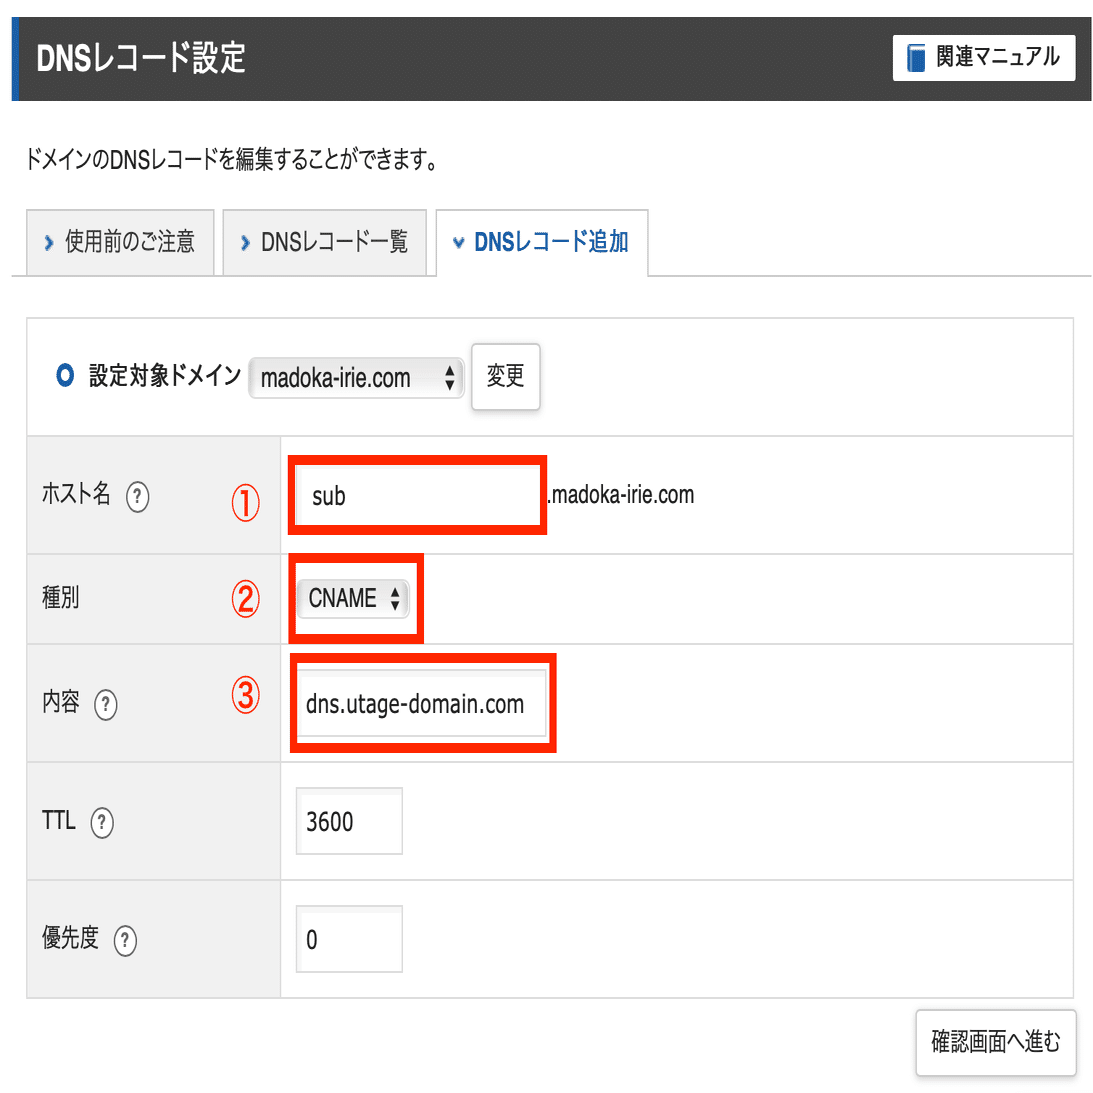Select the DNSレコード追加 tab

coord(542,243)
